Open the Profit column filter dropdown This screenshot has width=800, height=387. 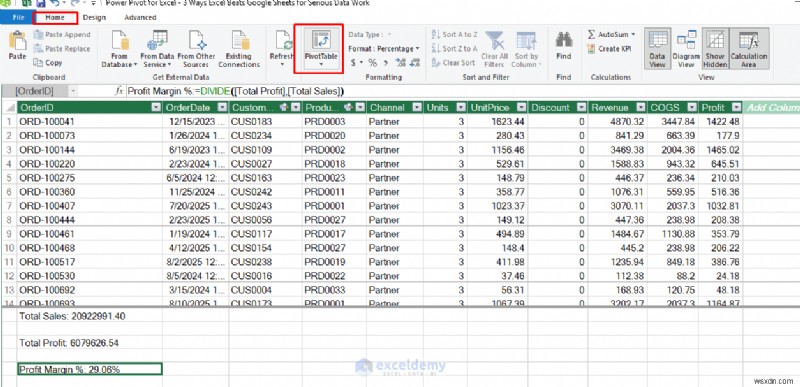coord(736,108)
